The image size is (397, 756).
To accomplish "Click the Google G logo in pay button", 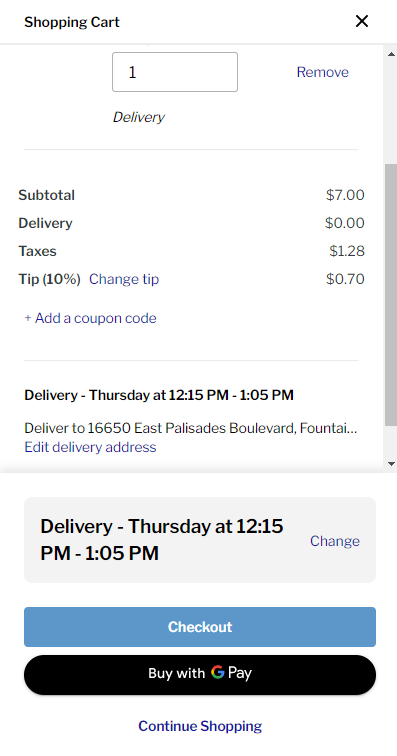I will [x=218, y=672].
